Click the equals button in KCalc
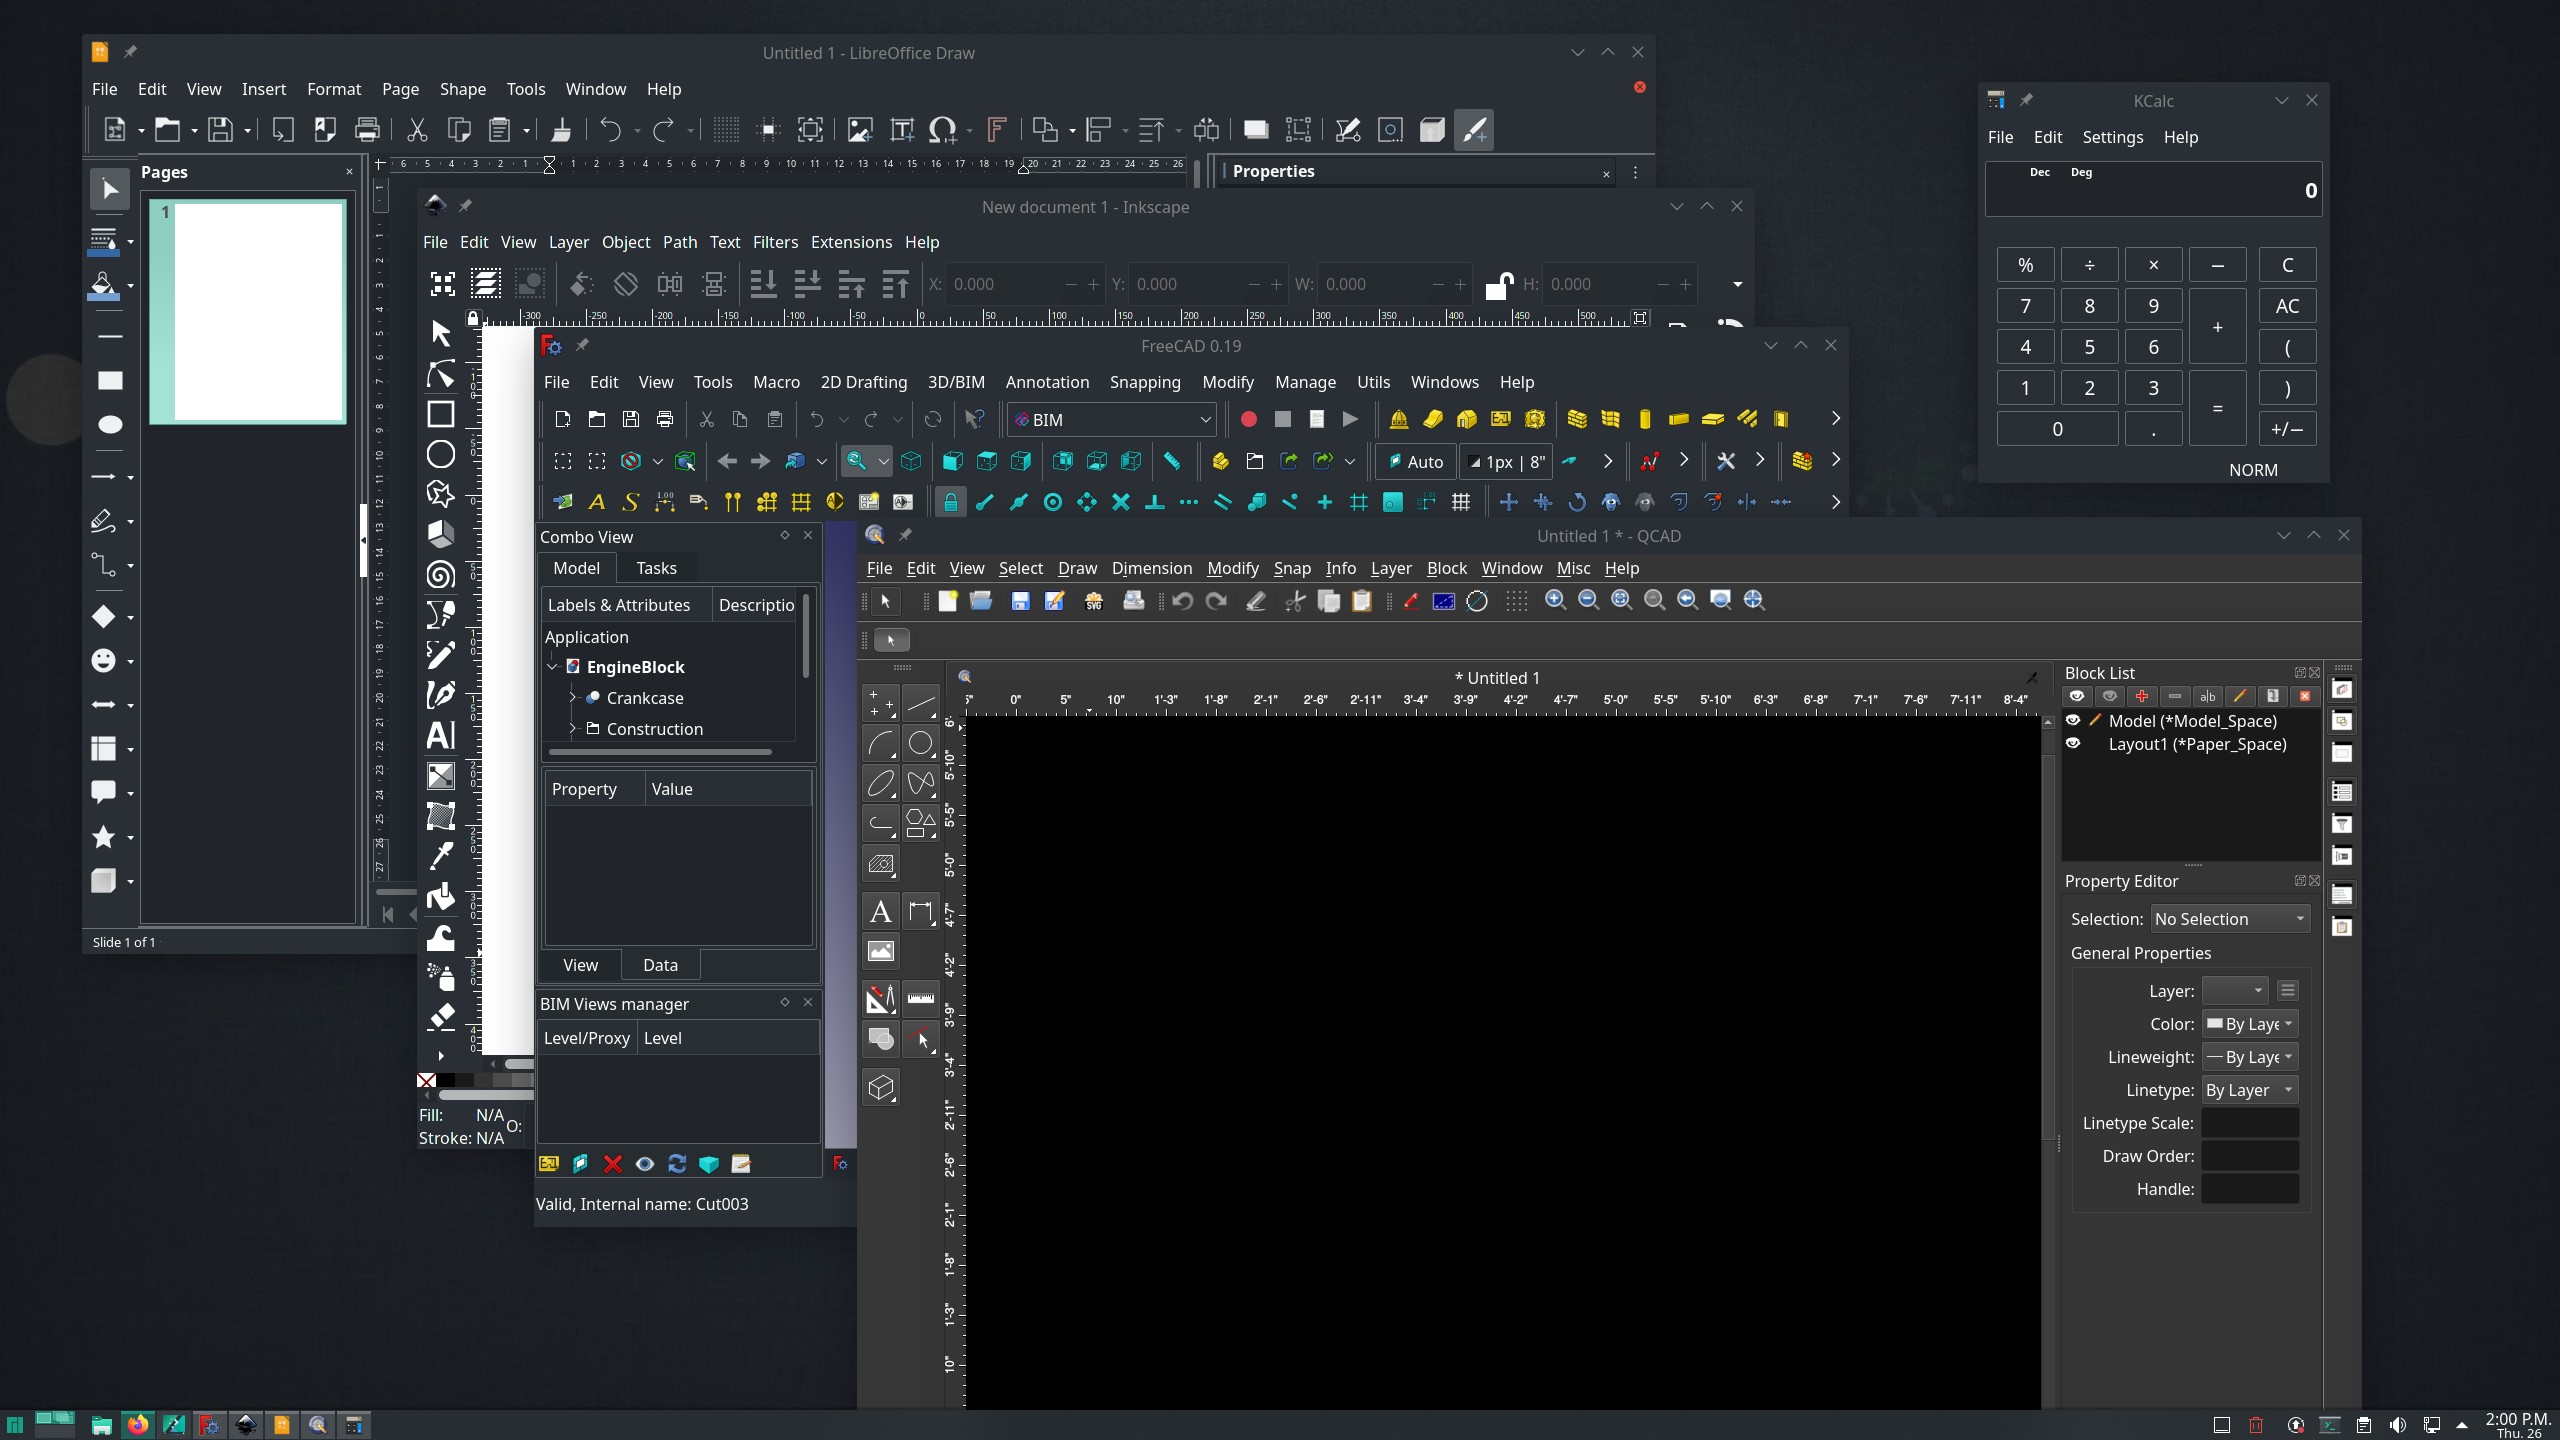Image resolution: width=2560 pixels, height=1440 pixels. click(2217, 408)
